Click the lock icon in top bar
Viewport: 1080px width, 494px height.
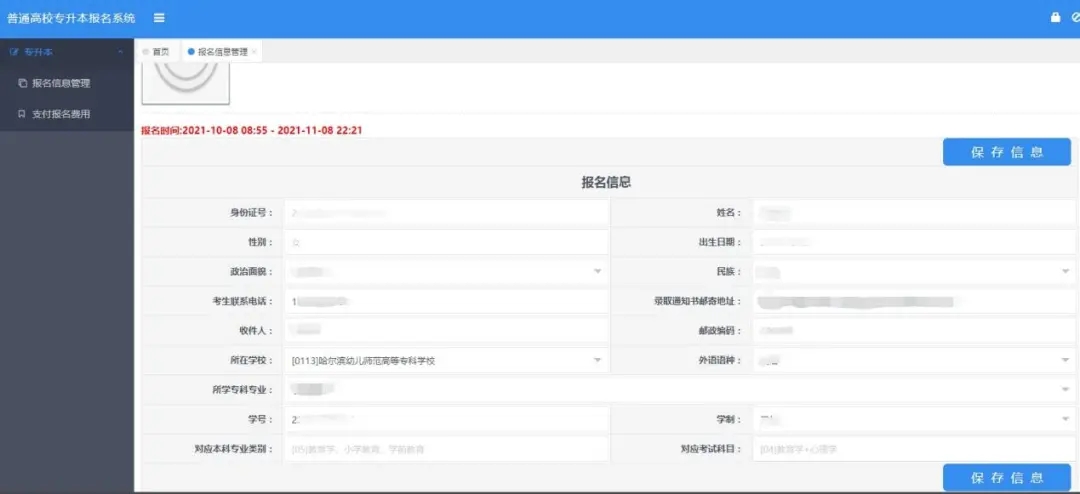point(1055,18)
